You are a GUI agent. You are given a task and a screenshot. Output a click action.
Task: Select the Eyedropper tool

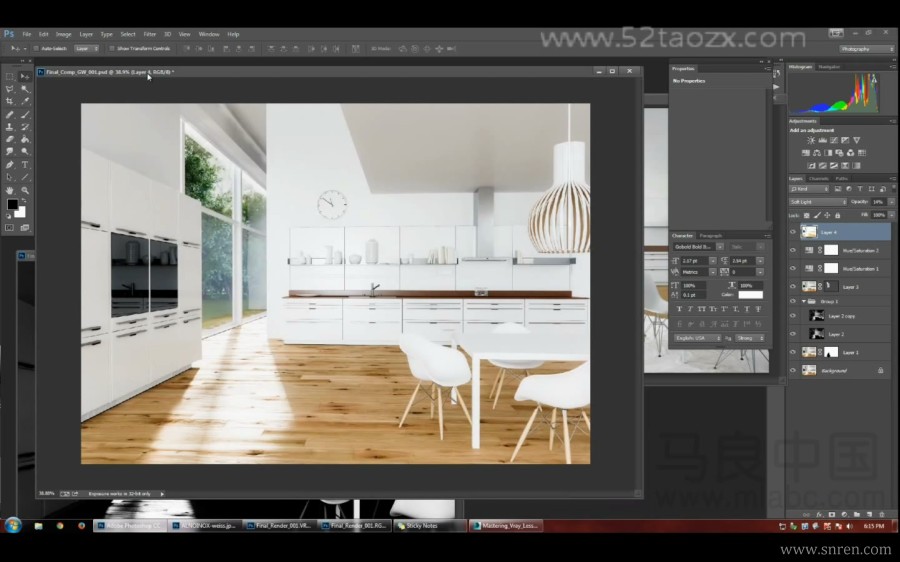click(x=25, y=102)
